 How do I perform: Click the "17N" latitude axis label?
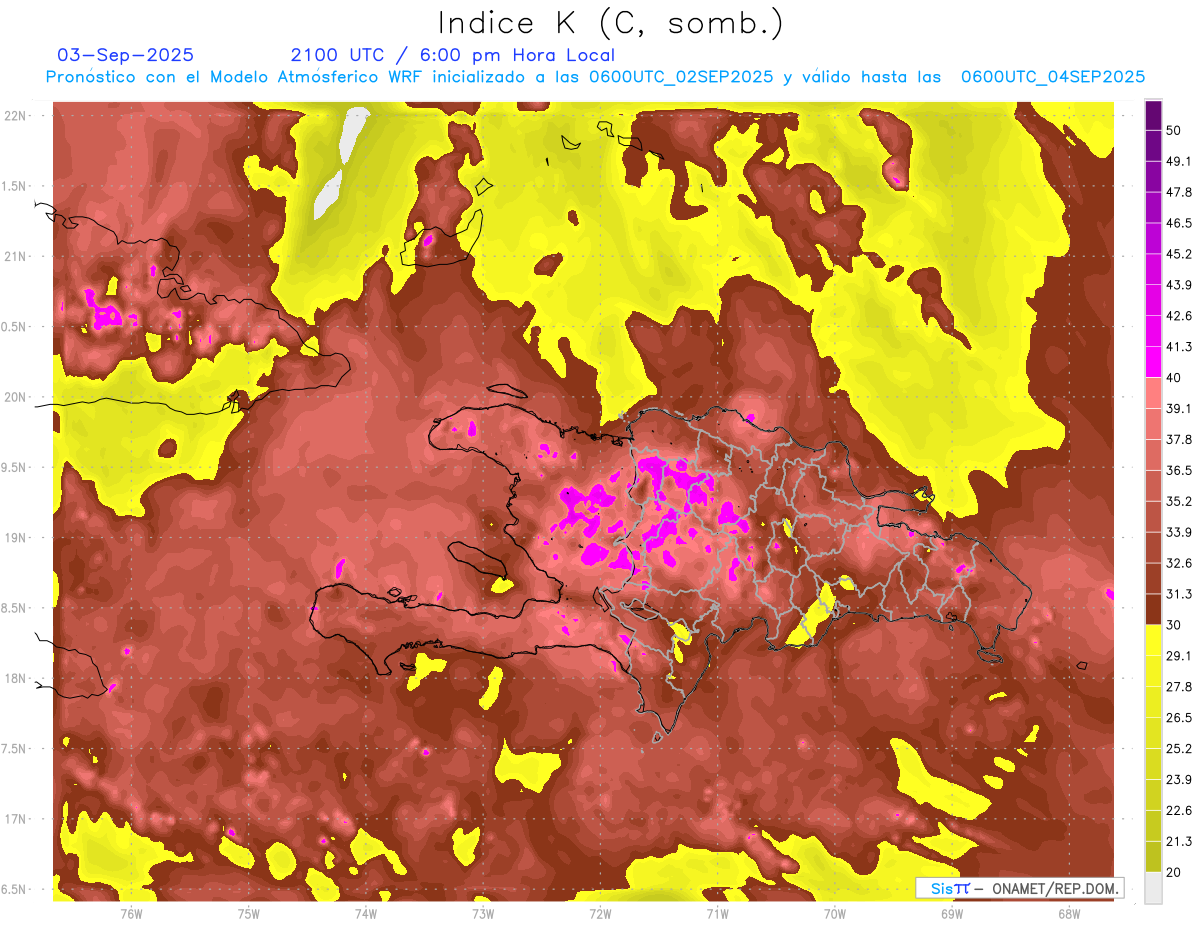16,819
